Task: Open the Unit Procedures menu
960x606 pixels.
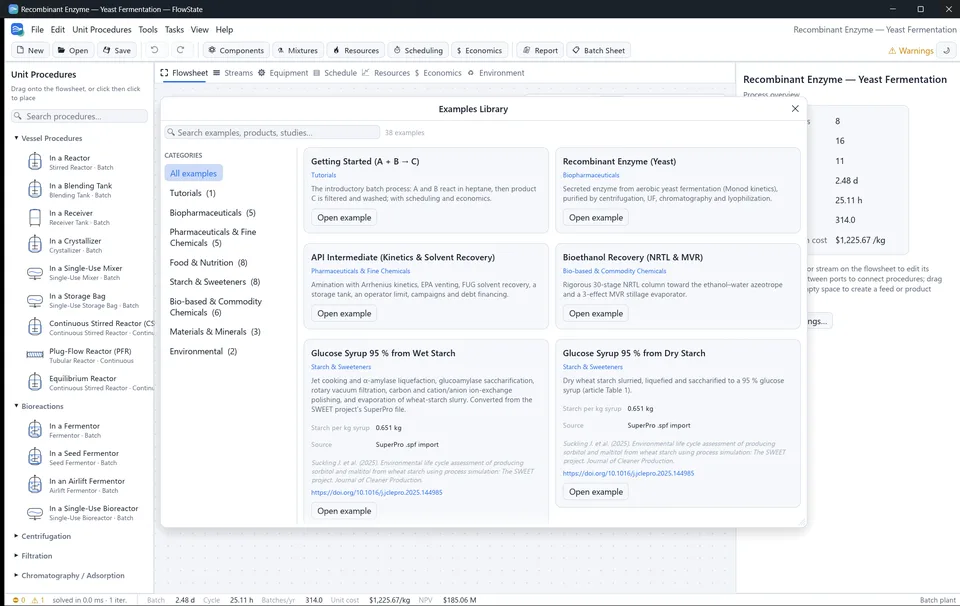Action: click(x=102, y=29)
